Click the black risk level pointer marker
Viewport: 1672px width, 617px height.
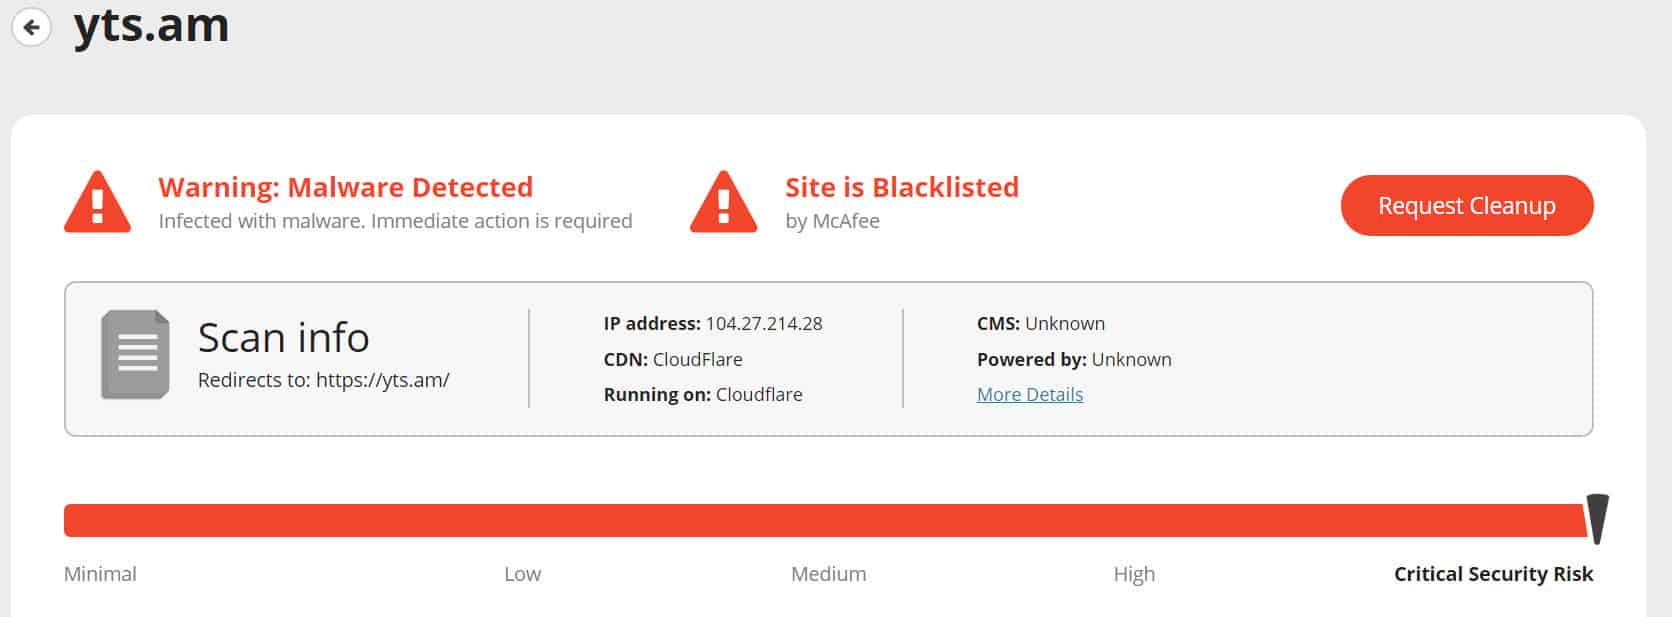pos(1598,518)
